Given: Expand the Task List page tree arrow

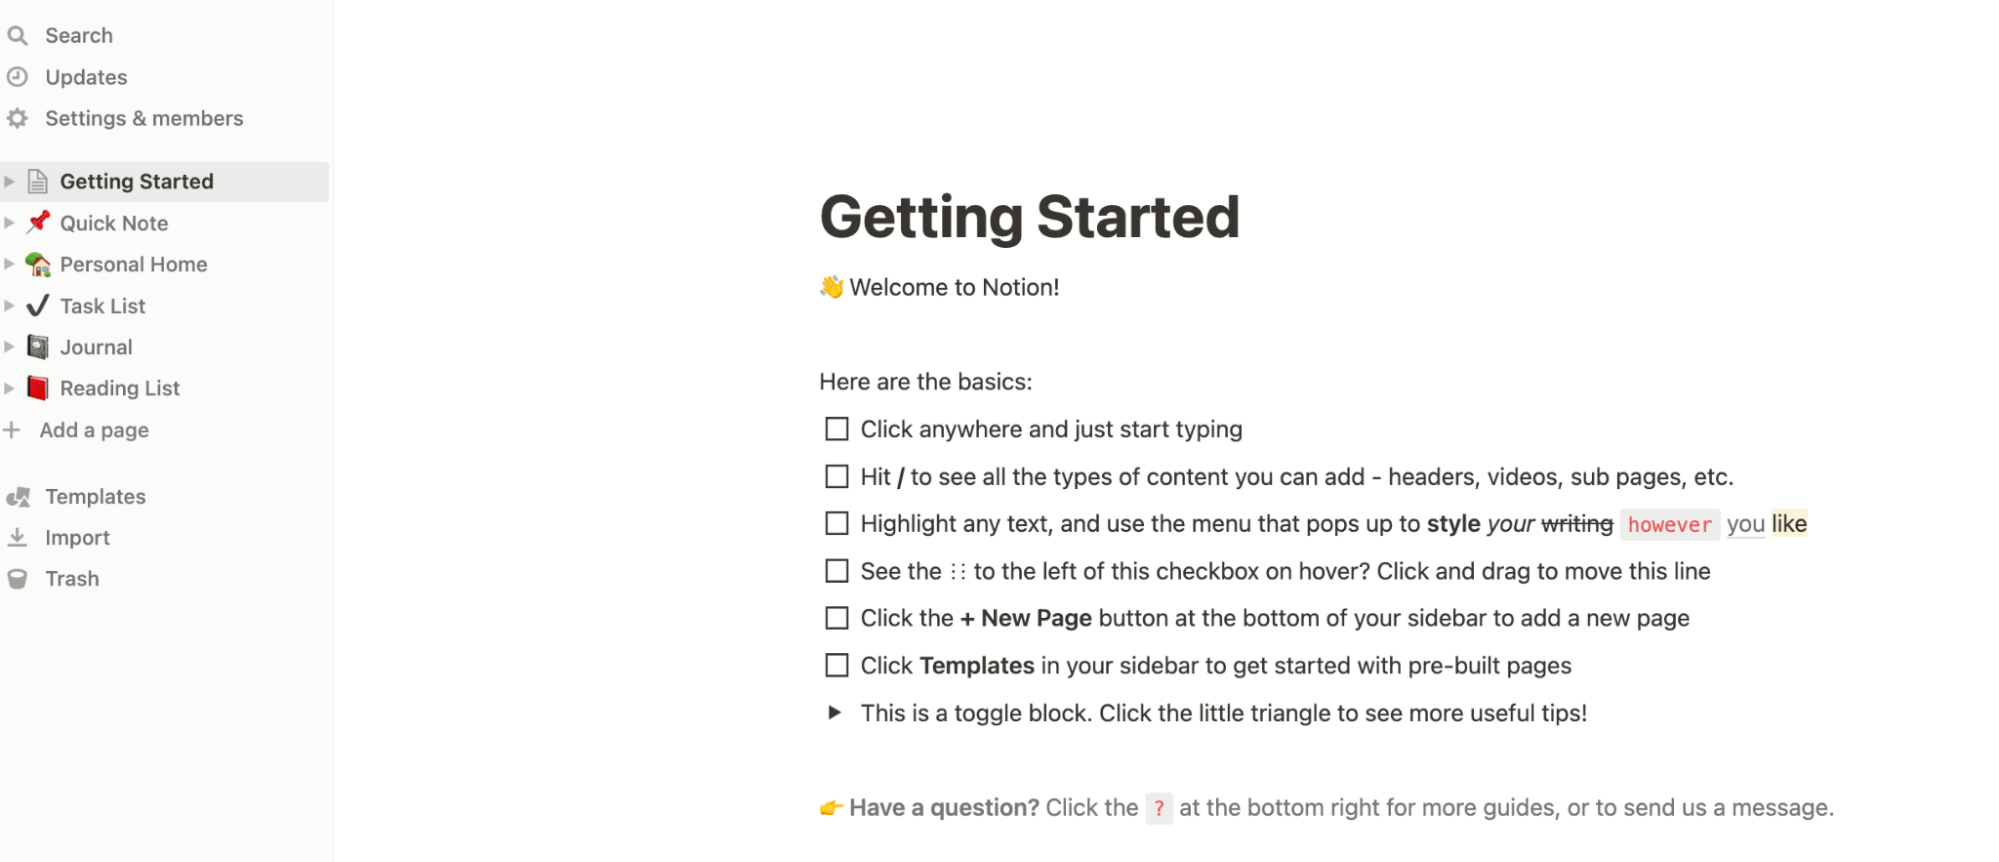Looking at the screenshot, I should click(10, 306).
